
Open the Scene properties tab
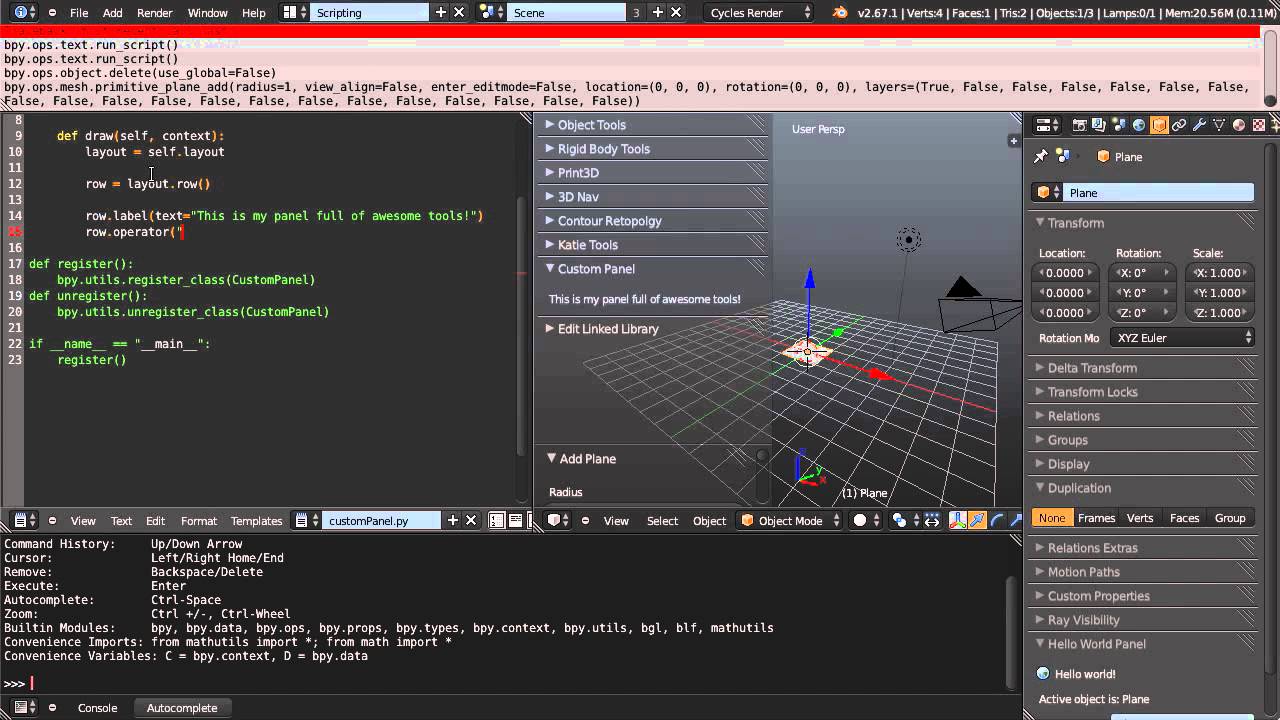coord(1120,125)
